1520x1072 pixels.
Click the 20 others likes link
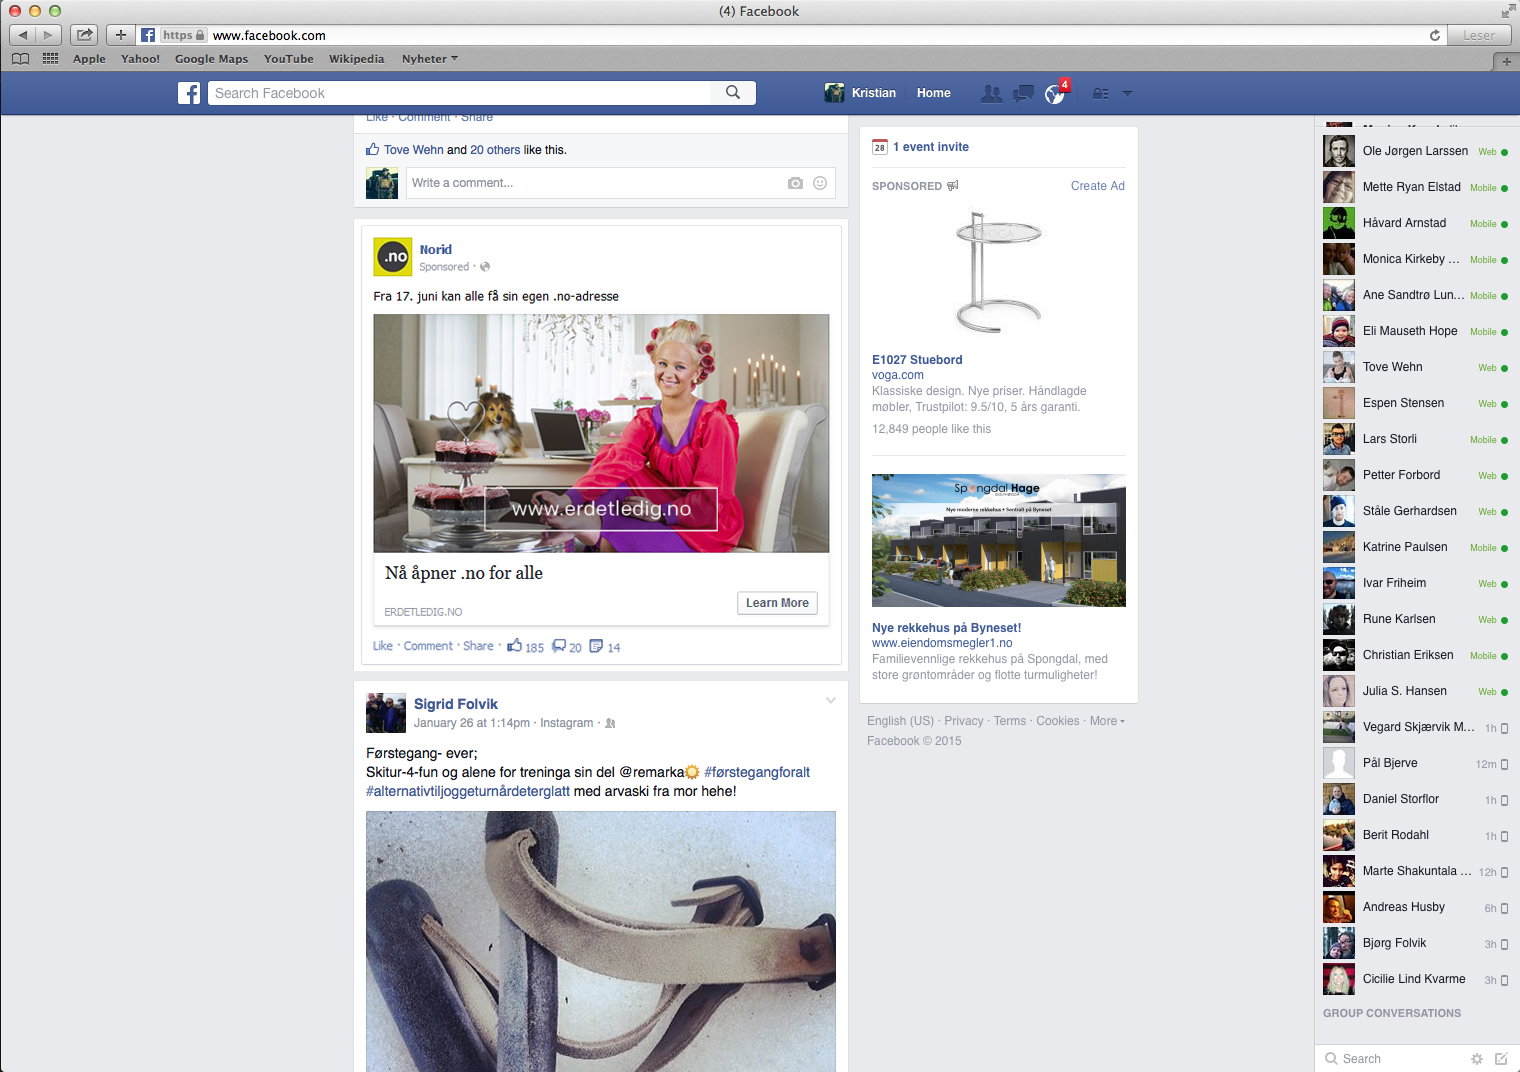coord(495,150)
